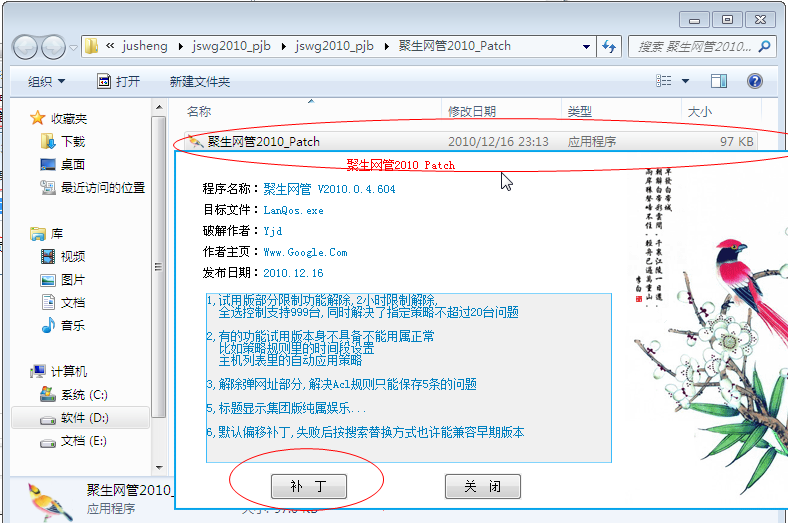Open the recent pages dropdown beside Forward
Screen dimensions: 788x523
(x=73, y=48)
